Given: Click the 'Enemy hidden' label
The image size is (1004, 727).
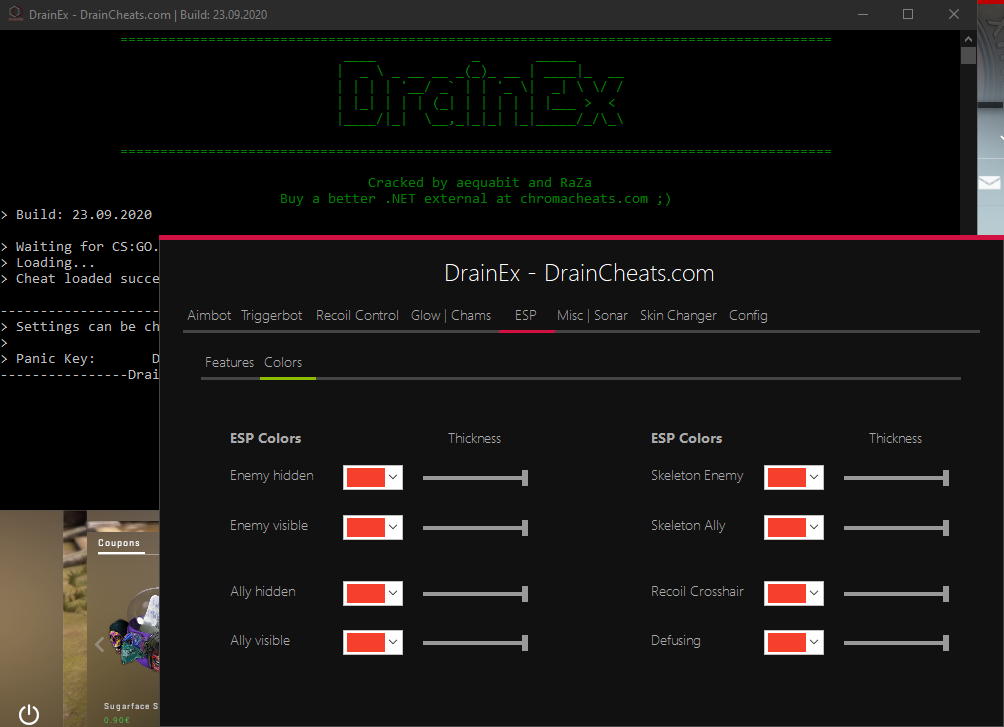Looking at the screenshot, I should [271, 475].
